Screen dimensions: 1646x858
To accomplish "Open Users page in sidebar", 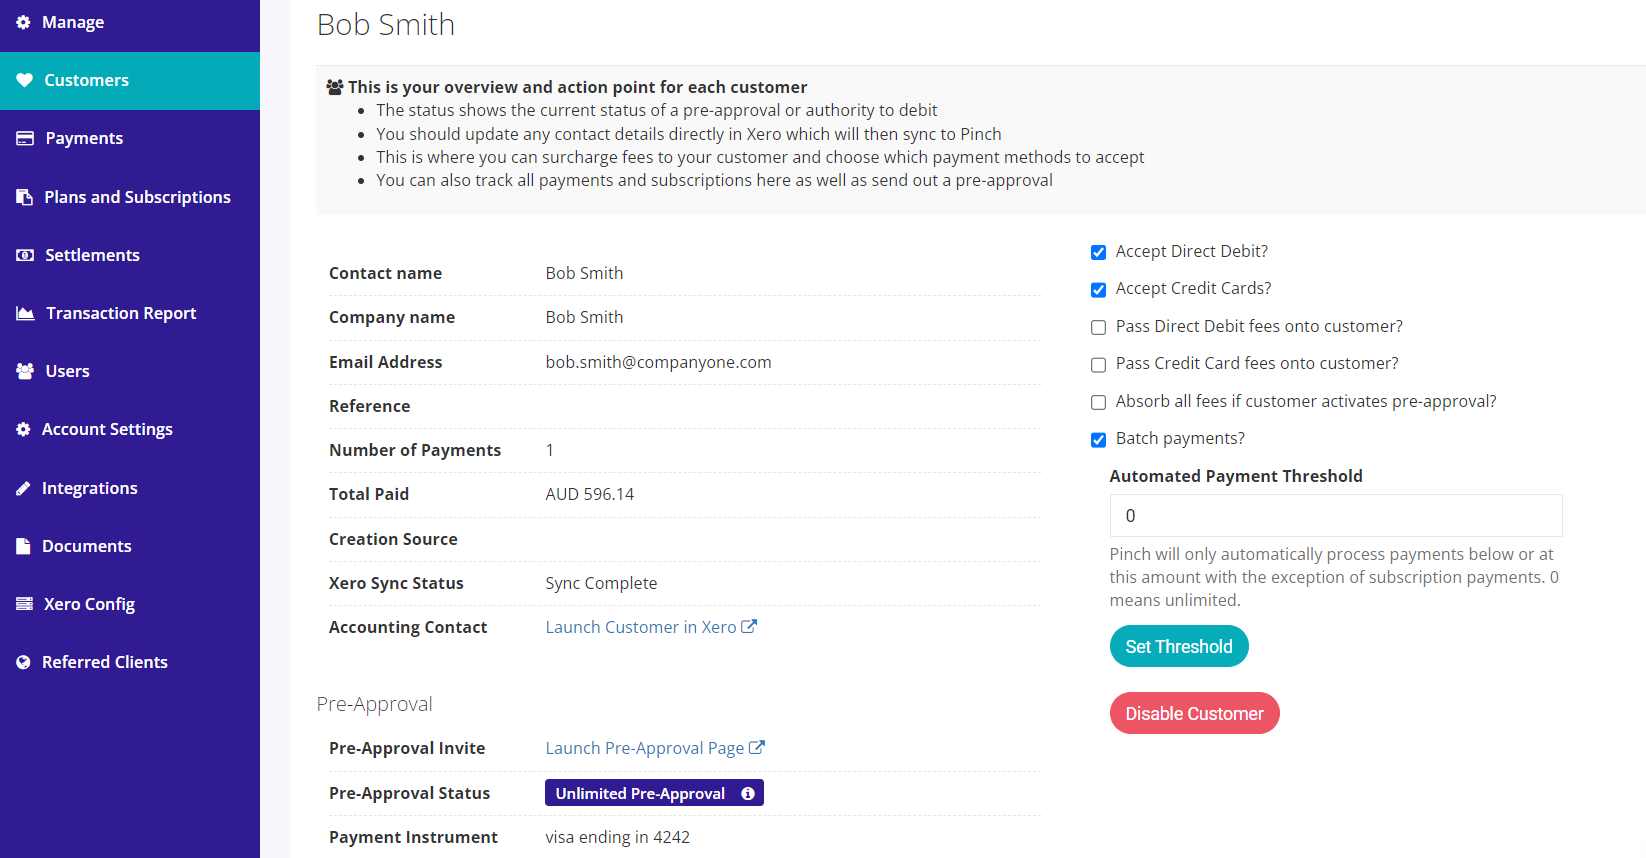I will pyautogui.click(x=130, y=371).
